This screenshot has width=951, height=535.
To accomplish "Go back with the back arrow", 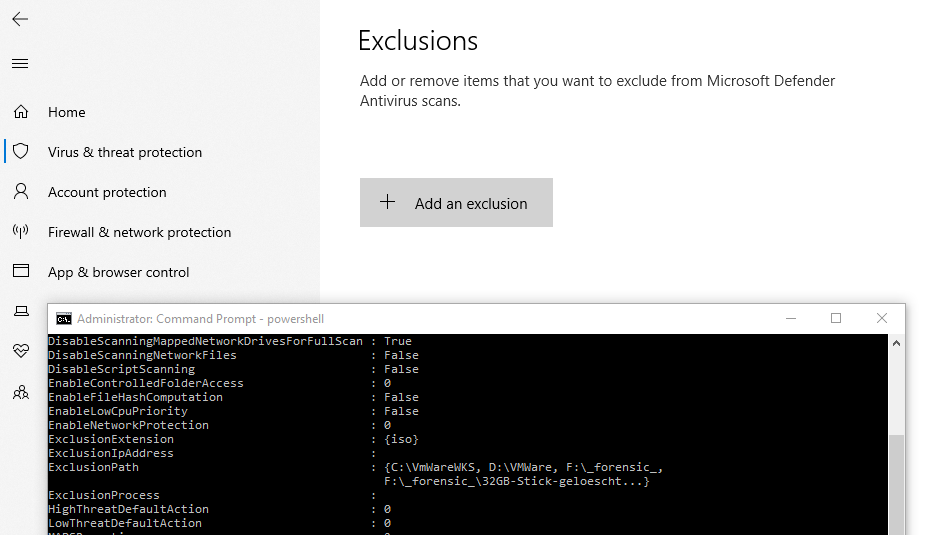I will (20, 19).
